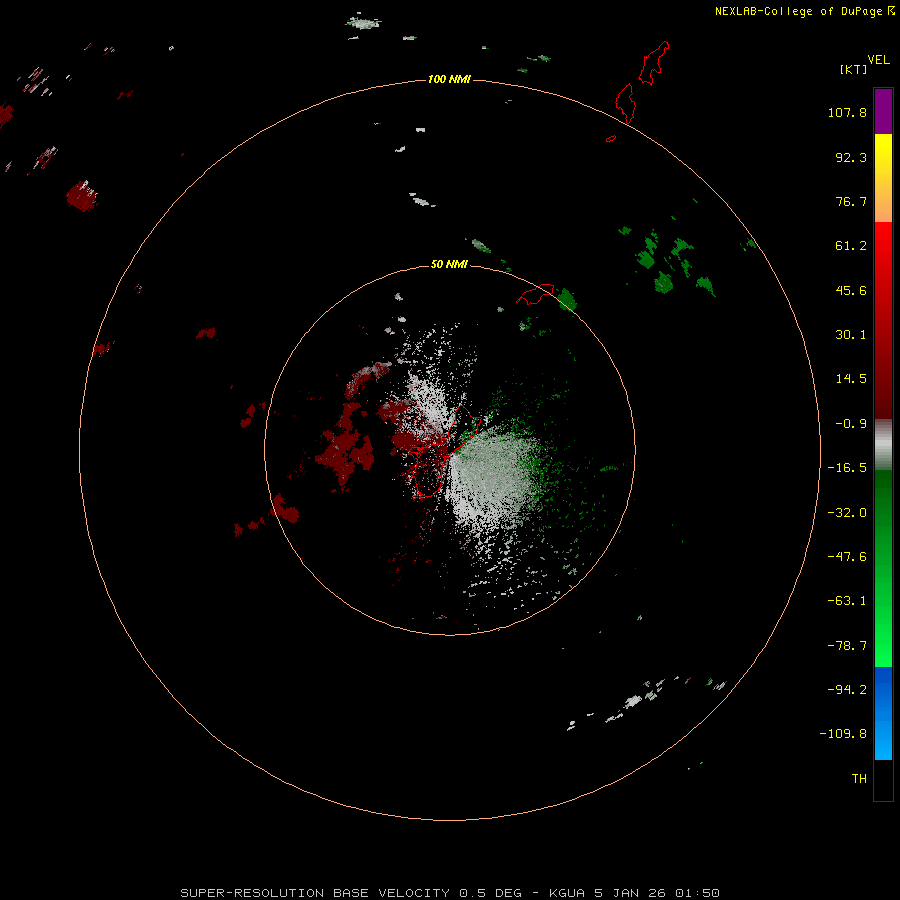
Task: Click the 100 NMI range ring label
Action: [449, 79]
